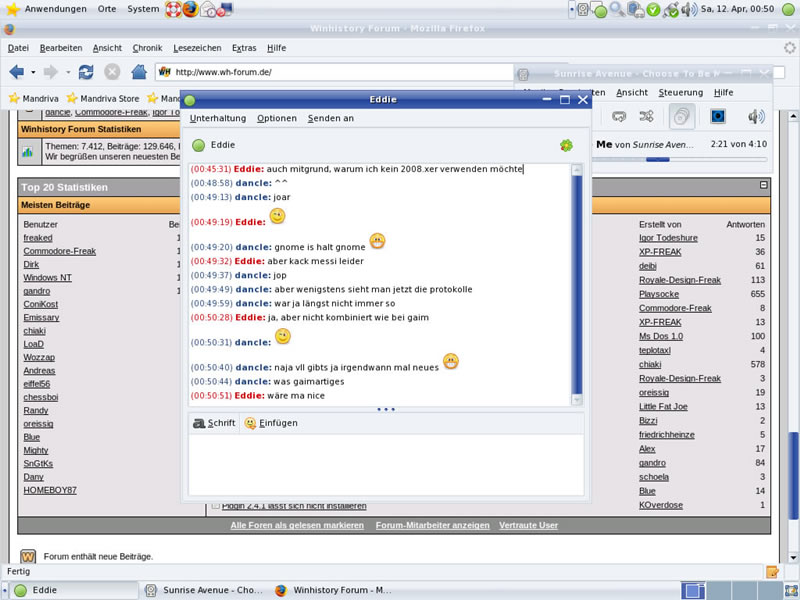Toggle repeat mode in the media player

[619, 117]
